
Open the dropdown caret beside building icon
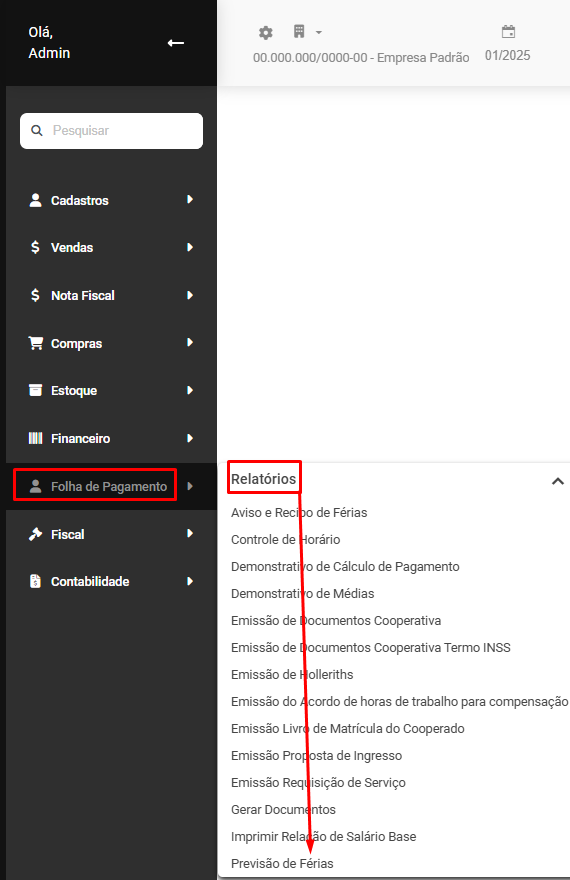tap(319, 33)
